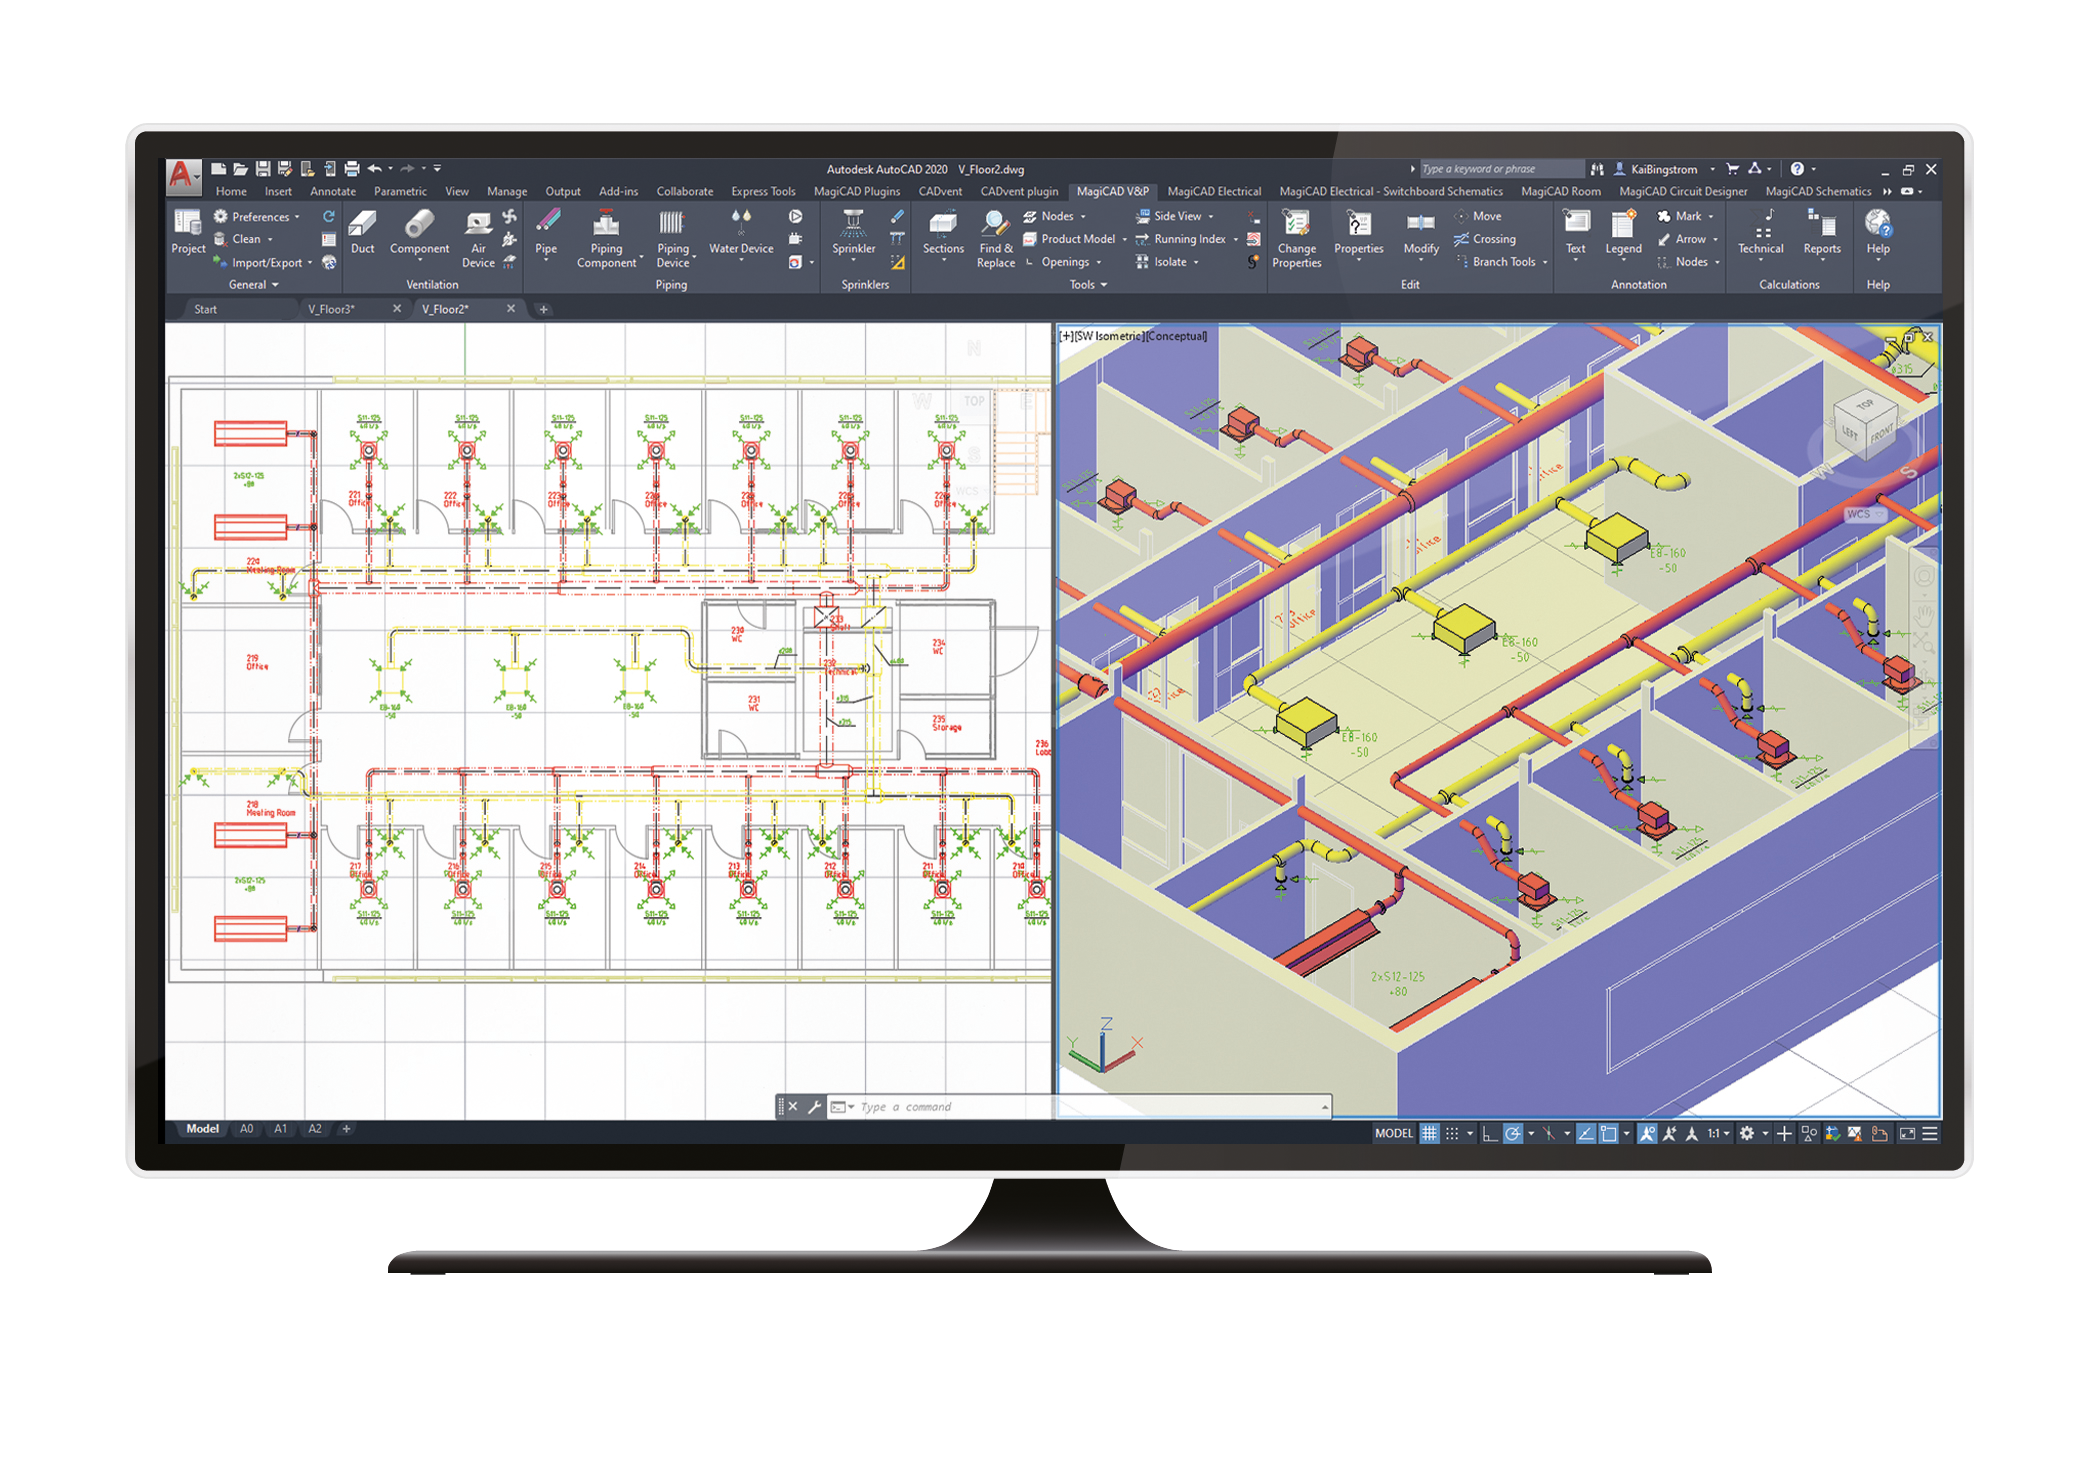Open the Sections tool

942,232
